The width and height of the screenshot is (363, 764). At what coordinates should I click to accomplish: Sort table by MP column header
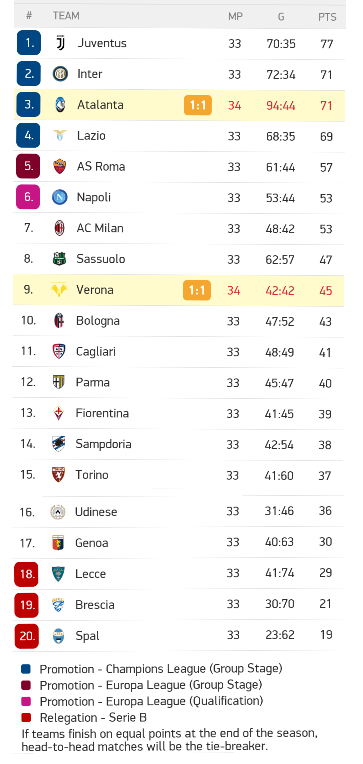click(235, 17)
